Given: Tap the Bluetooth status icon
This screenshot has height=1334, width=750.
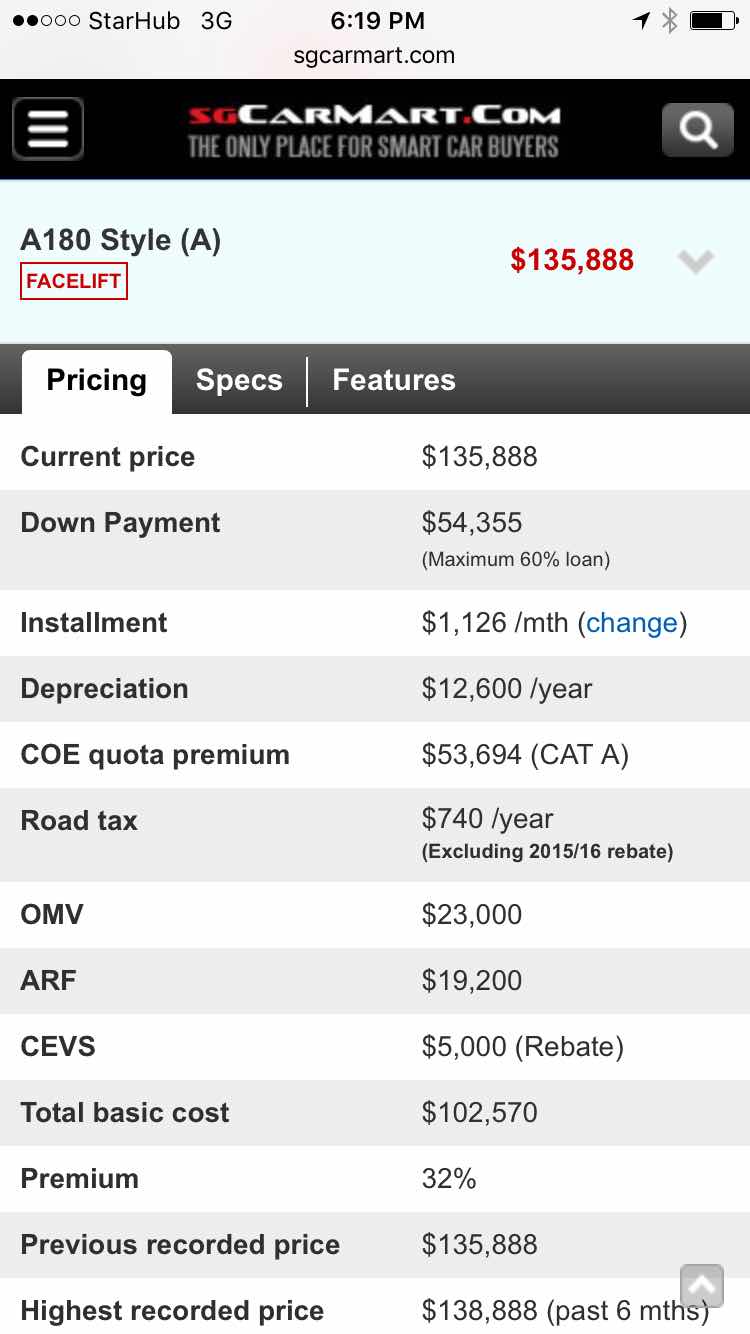Looking at the screenshot, I should point(669,20).
